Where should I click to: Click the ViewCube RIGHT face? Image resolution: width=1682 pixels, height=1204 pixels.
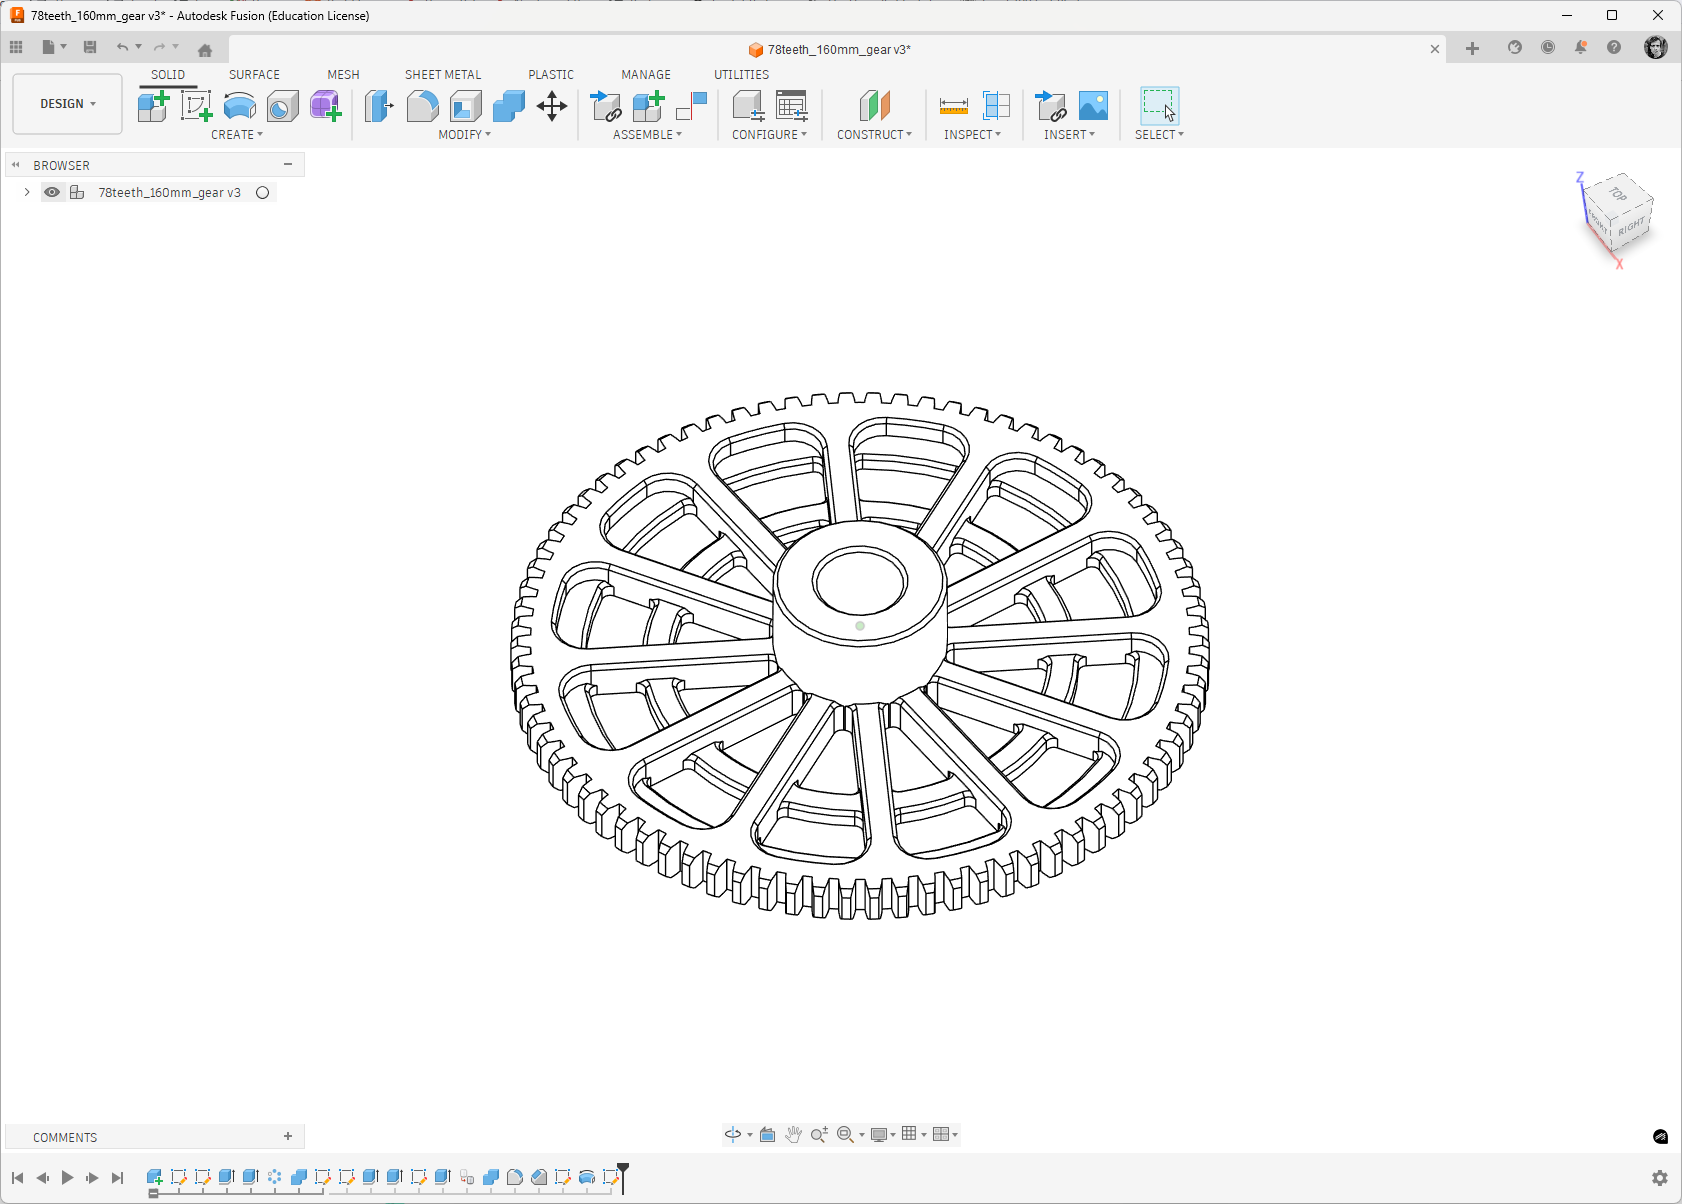coord(1631,227)
